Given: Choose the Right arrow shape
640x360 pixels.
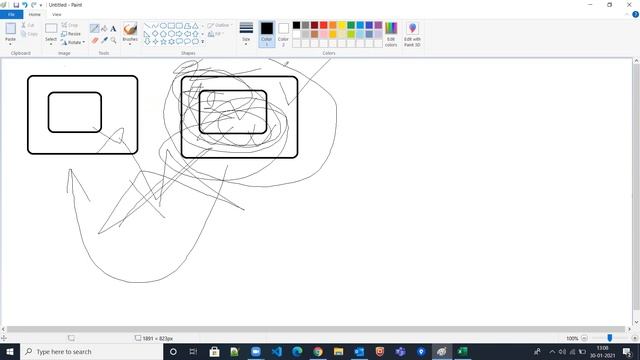Looking at the screenshot, I should click(179, 33).
